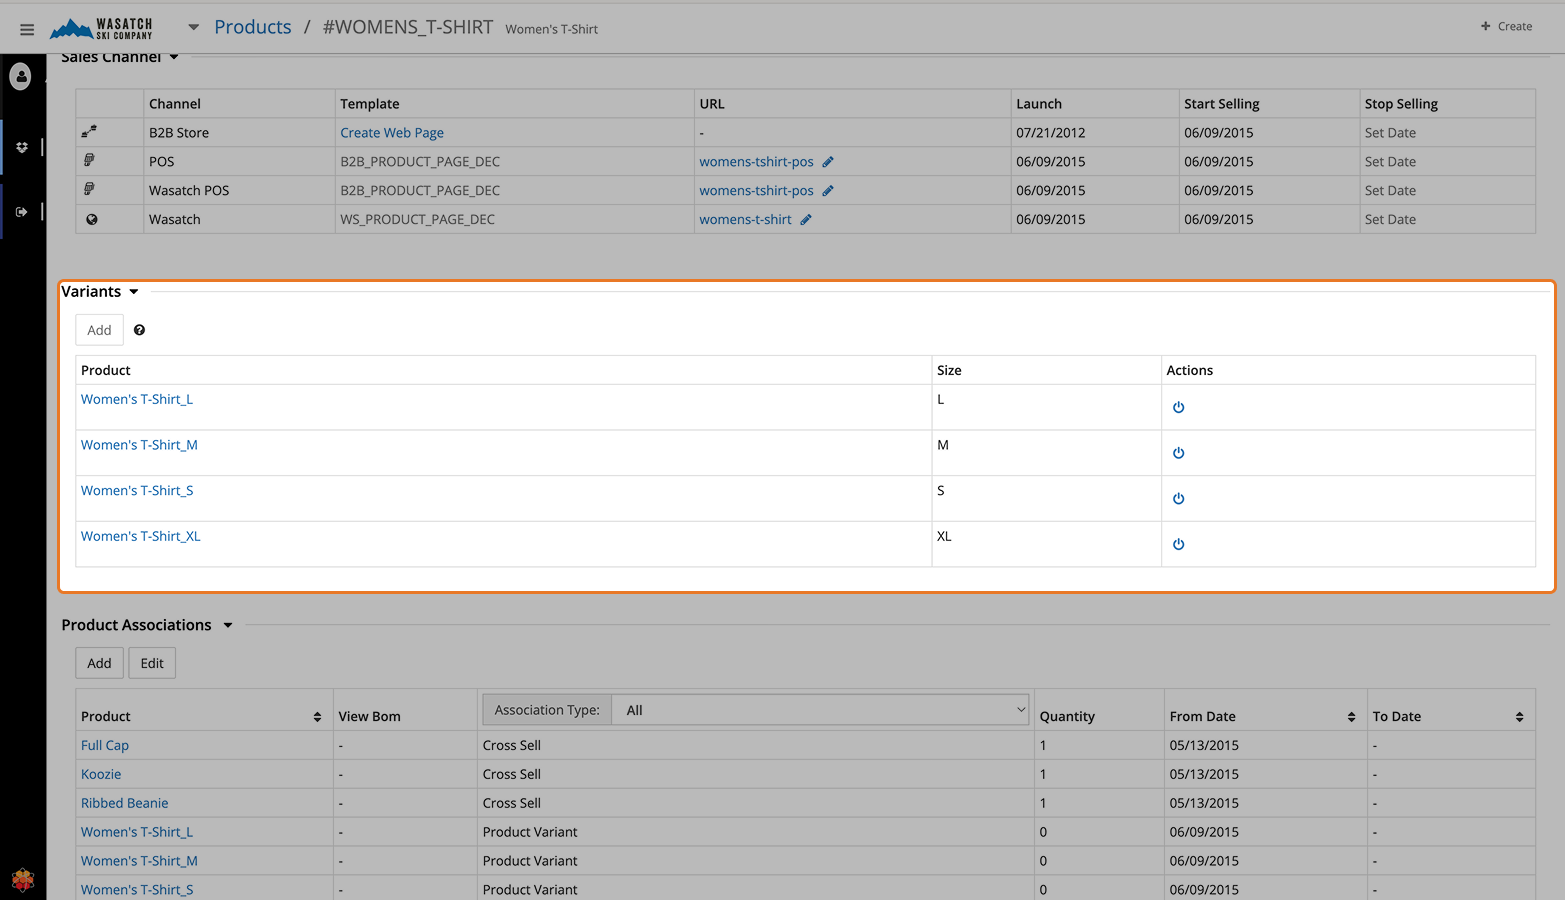Click the sign-out arrow icon in sidebar
Screen dimensions: 1565x900
pyautogui.click(x=21, y=212)
